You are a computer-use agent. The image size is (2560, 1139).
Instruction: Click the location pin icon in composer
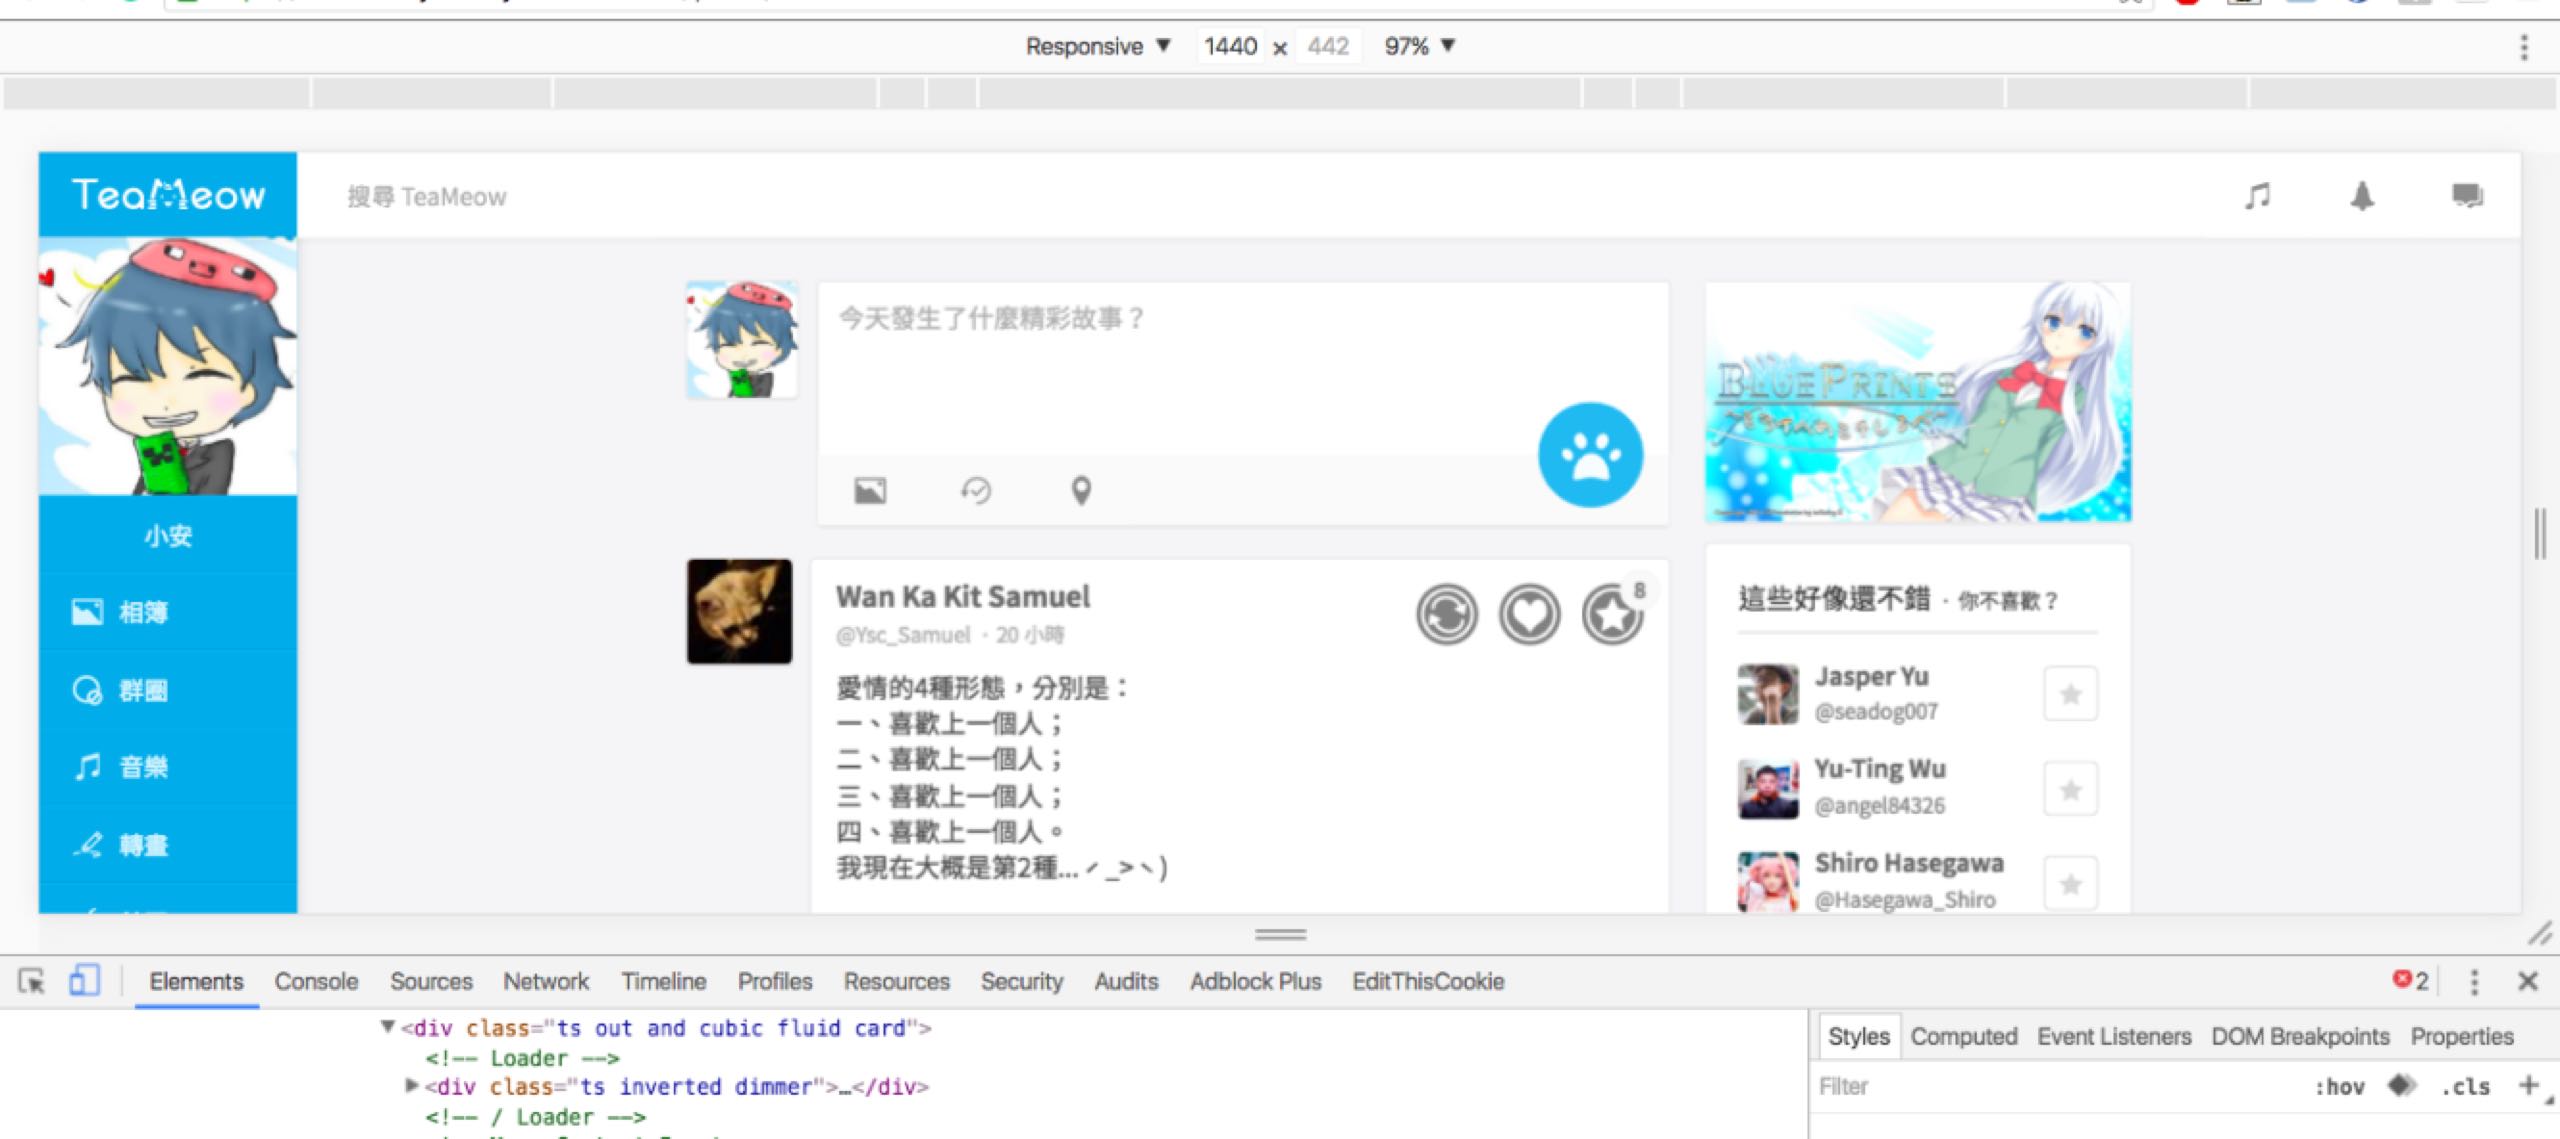1081,491
